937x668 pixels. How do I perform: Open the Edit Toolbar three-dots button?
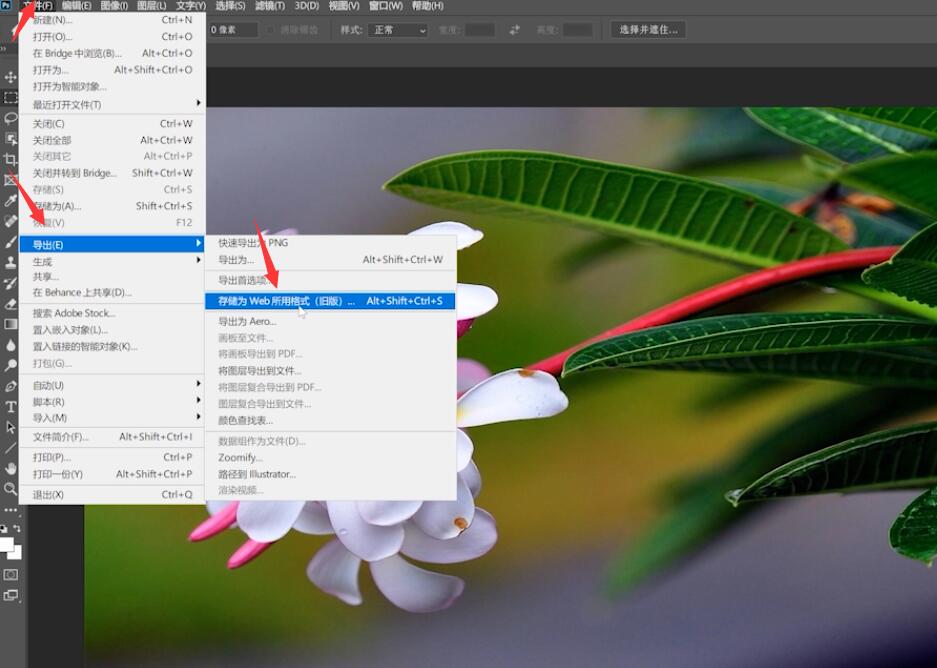[10, 510]
